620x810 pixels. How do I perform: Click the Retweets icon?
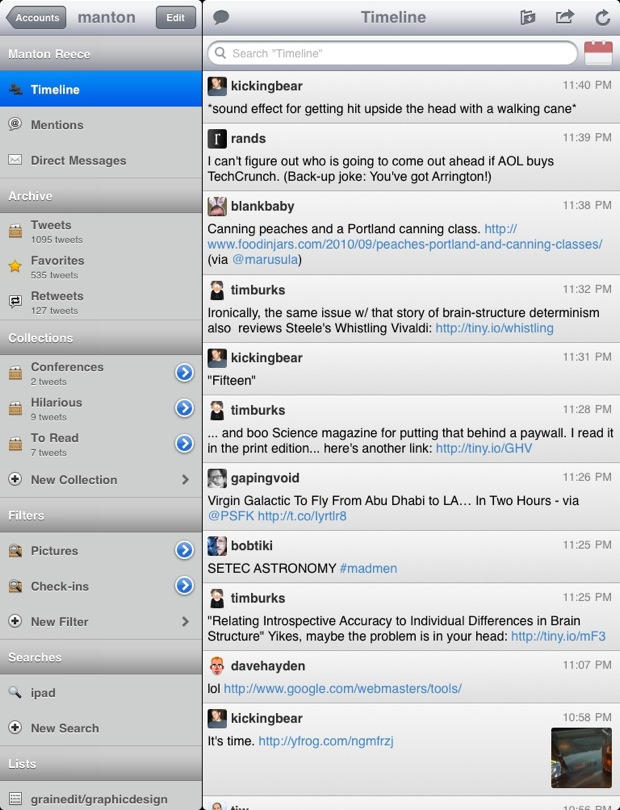[15, 301]
